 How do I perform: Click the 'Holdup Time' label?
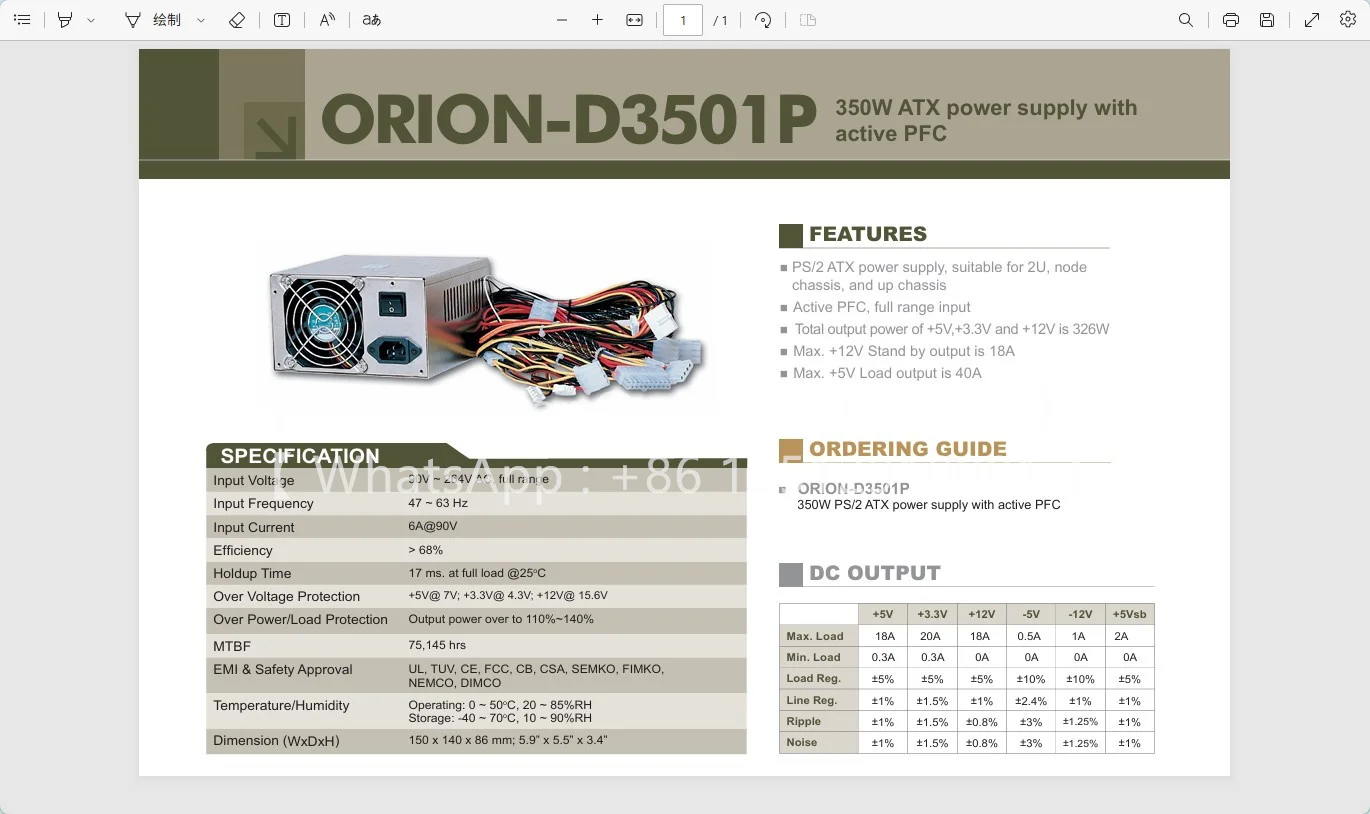tap(252, 573)
